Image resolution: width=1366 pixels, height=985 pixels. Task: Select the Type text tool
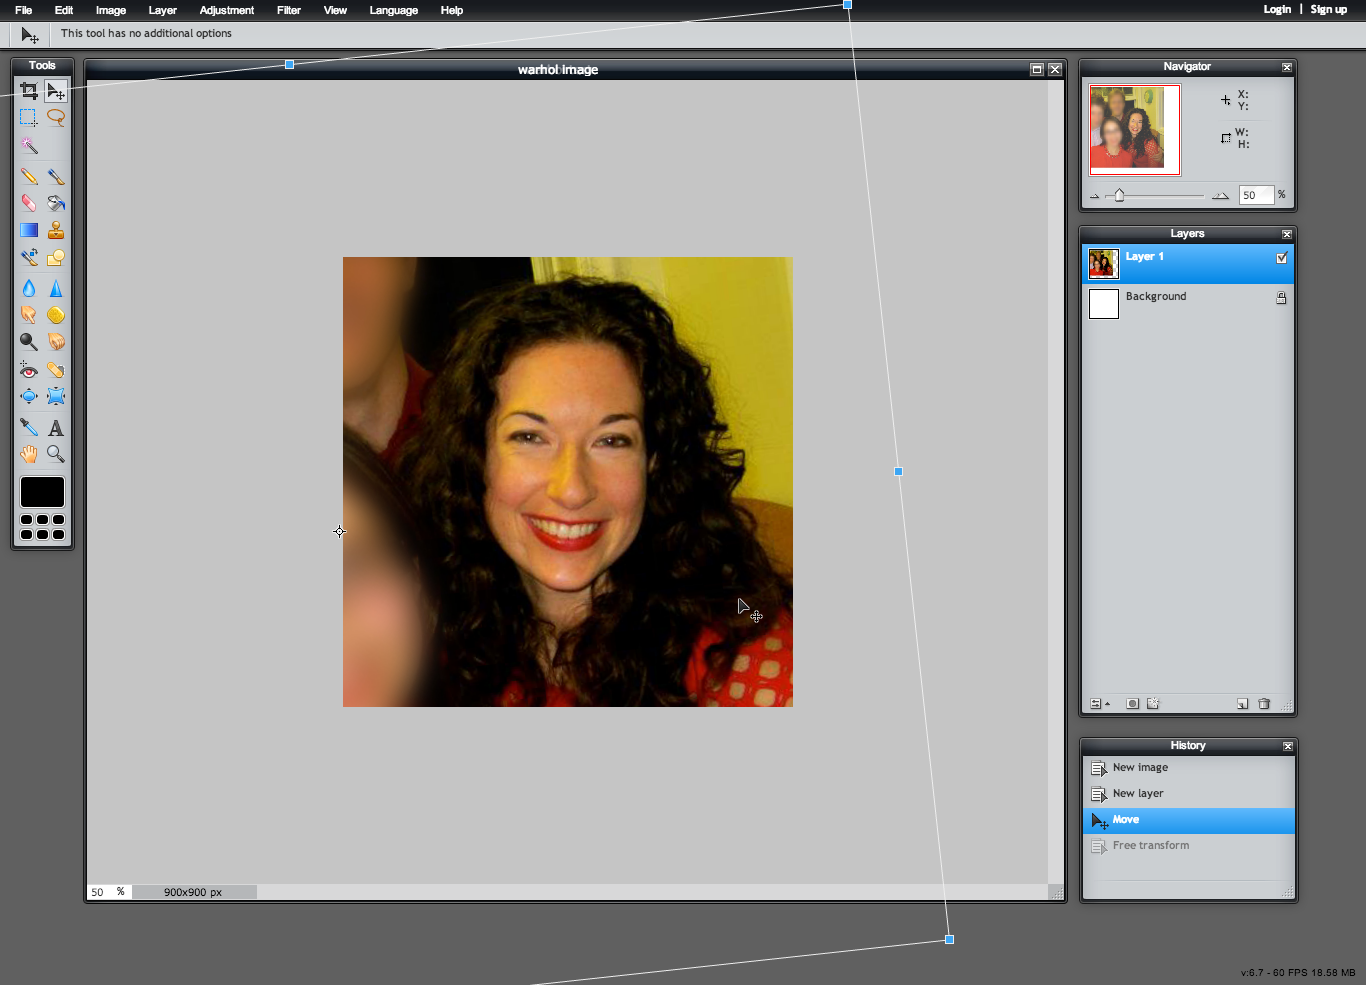[56, 428]
